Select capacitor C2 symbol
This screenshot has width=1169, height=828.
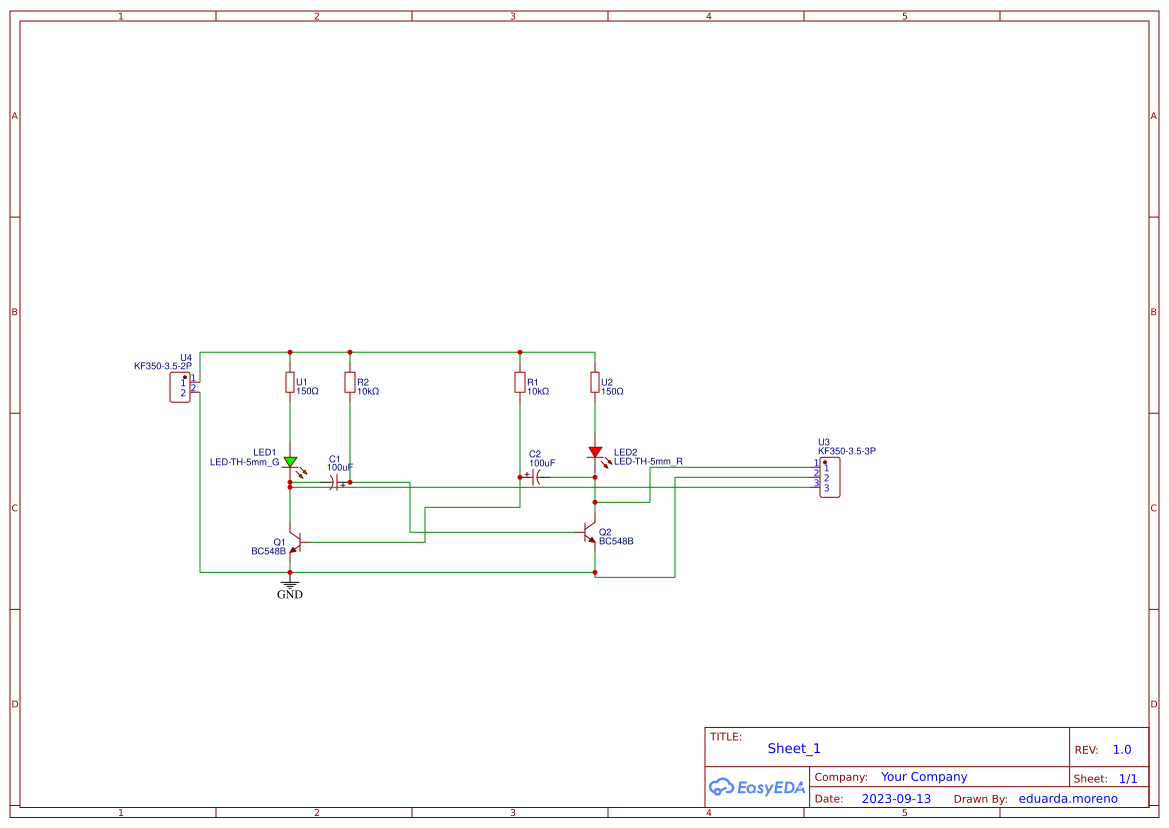[x=536, y=477]
